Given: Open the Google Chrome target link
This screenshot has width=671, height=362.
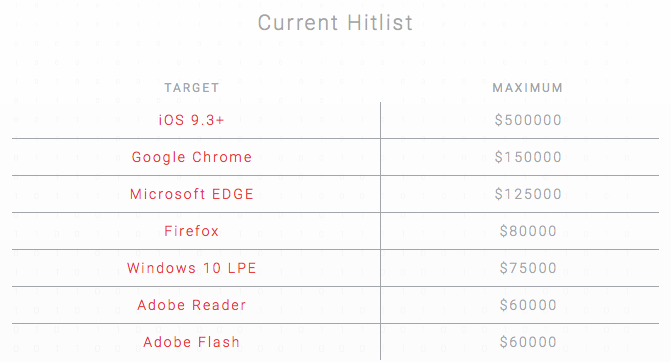Looking at the screenshot, I should coord(191,157).
